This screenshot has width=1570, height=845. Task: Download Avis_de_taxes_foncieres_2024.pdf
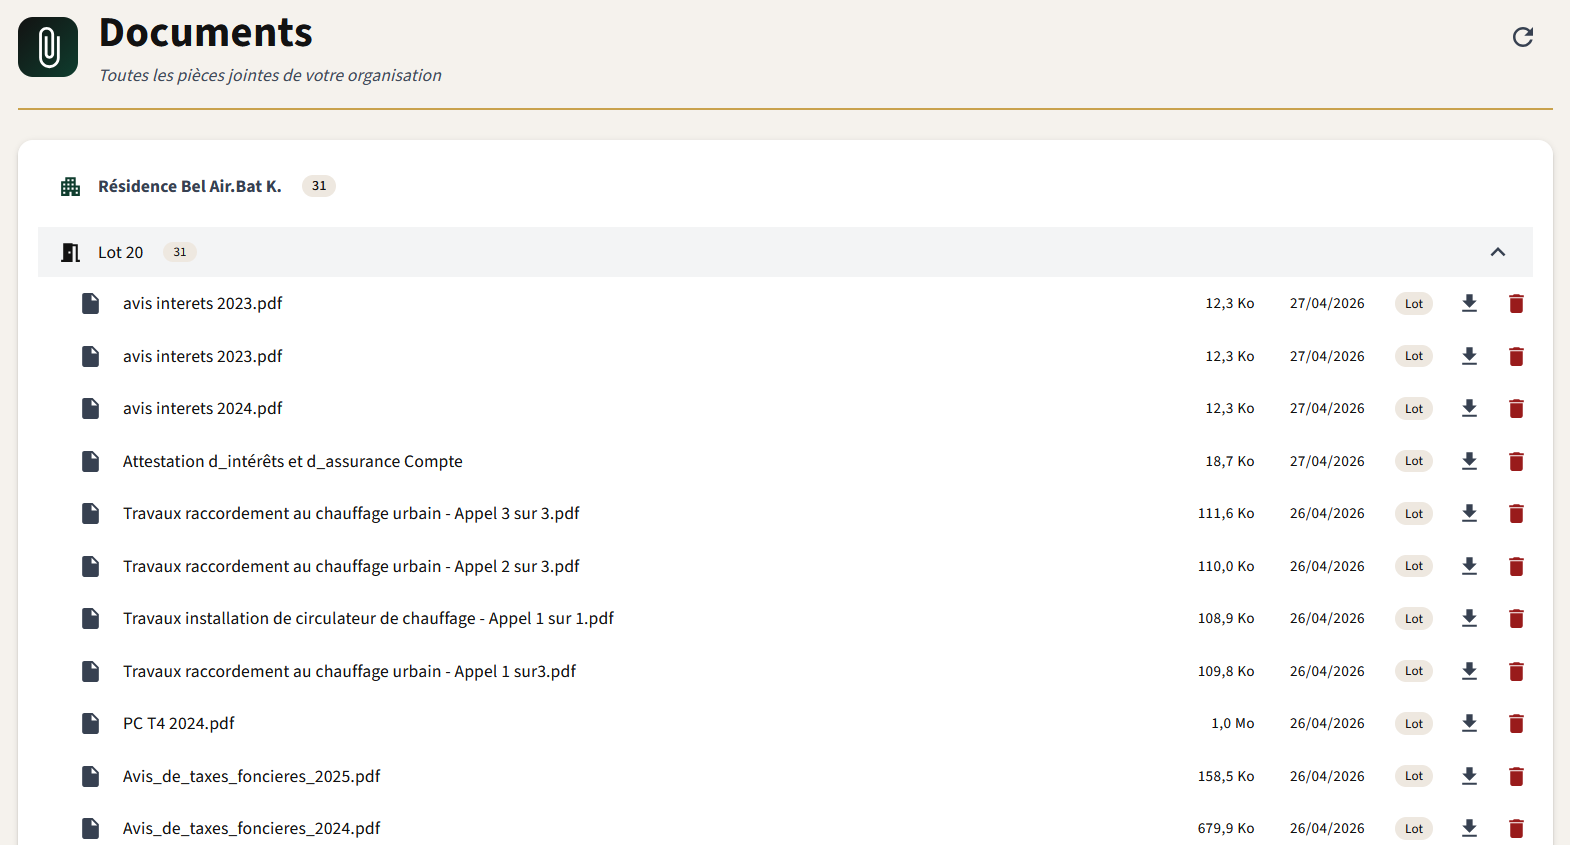[x=1469, y=828]
